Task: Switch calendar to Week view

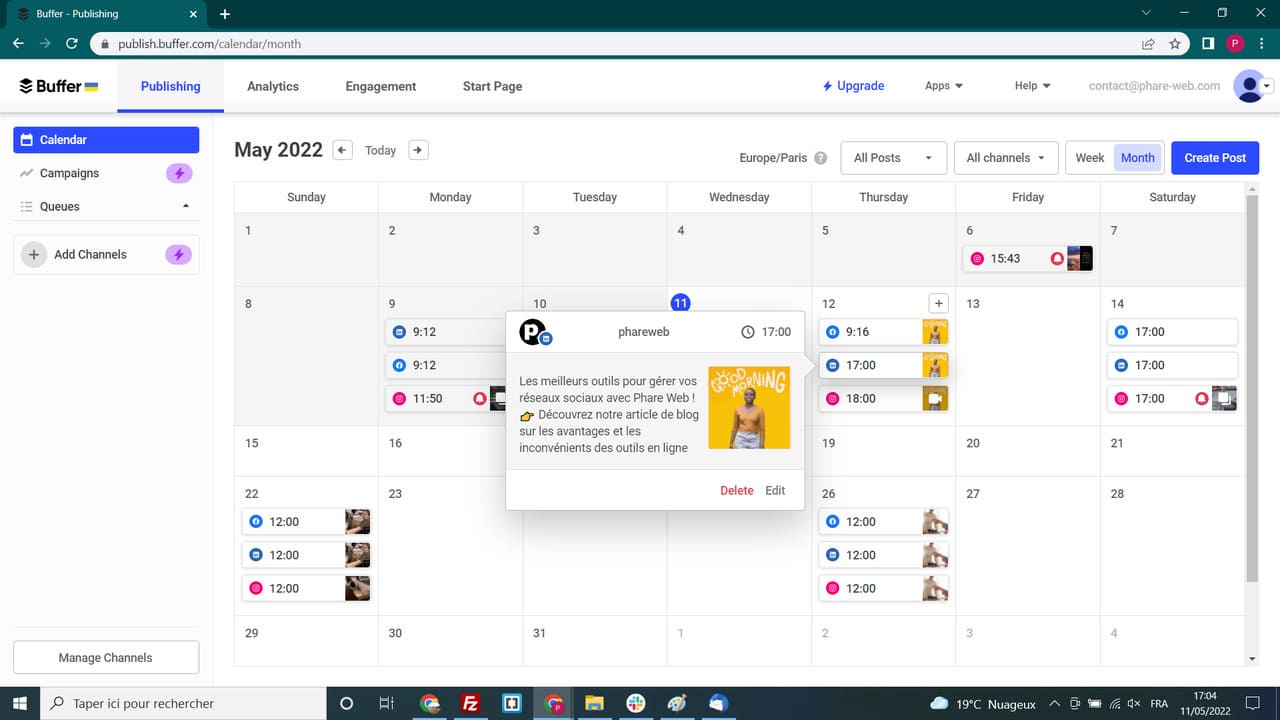Action: 1089,158
